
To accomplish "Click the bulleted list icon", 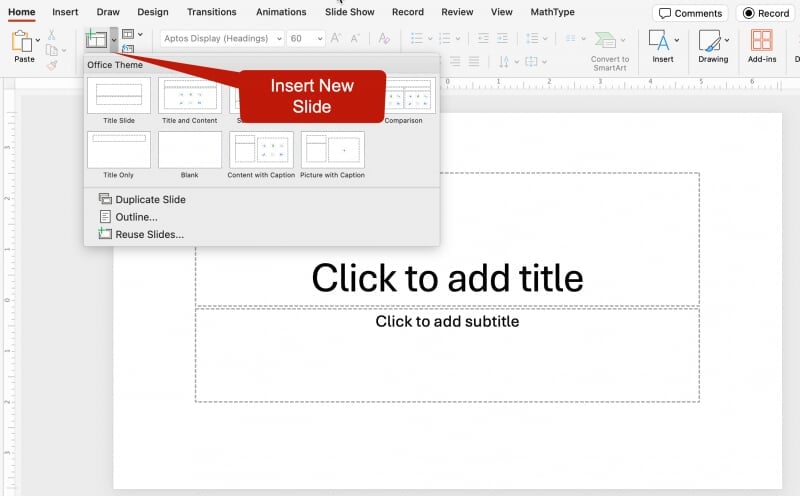I will (x=417, y=38).
